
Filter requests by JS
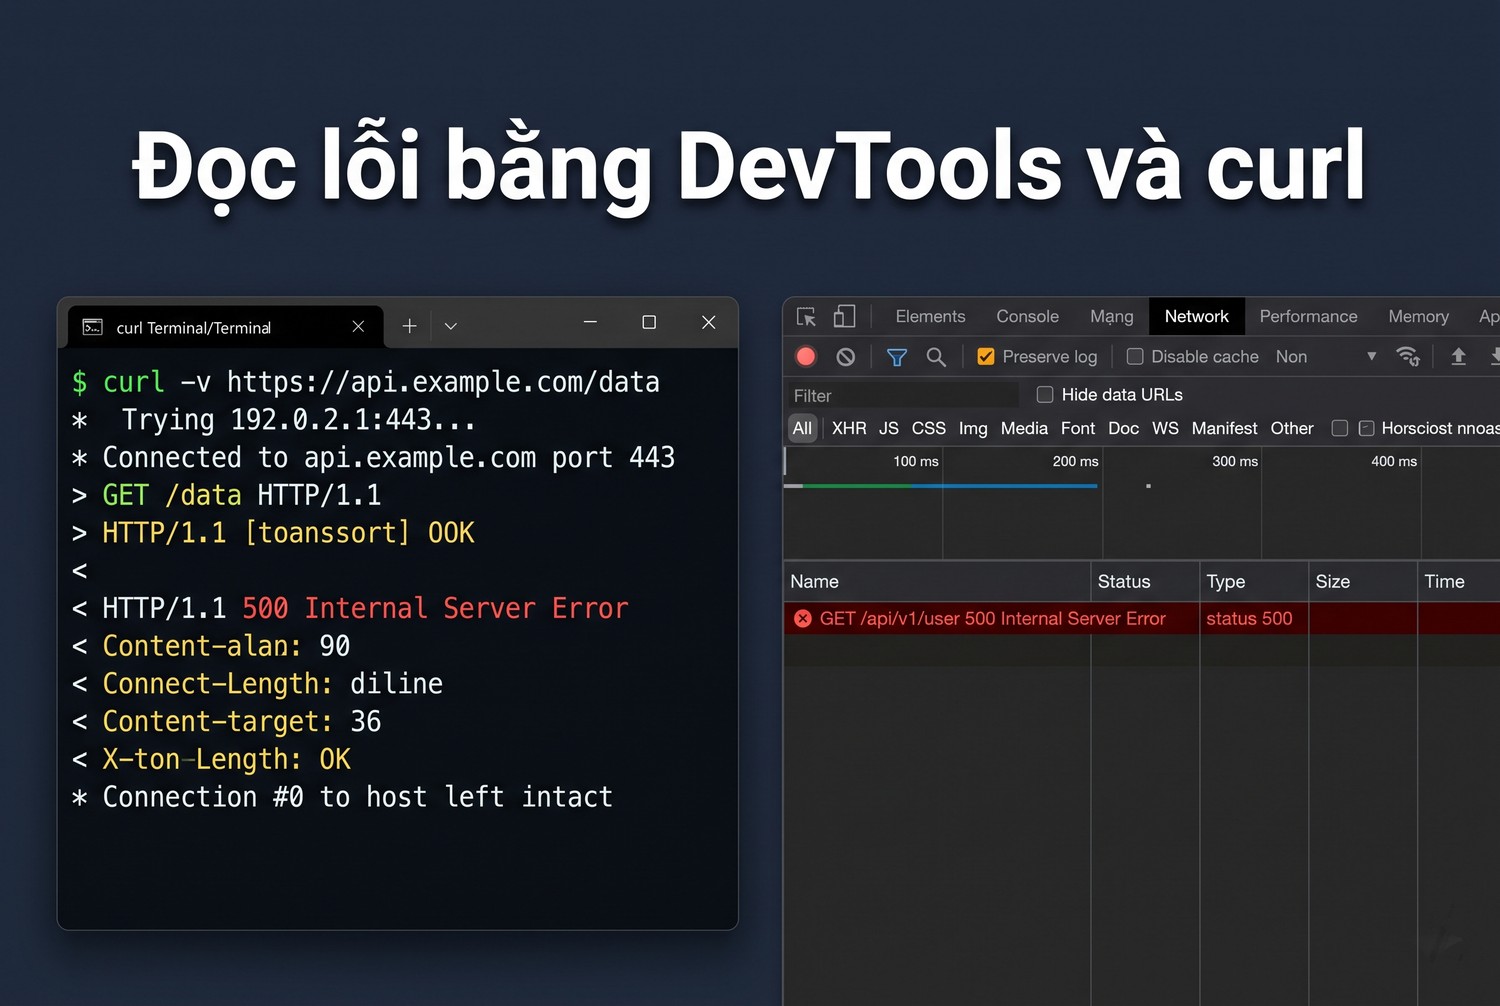pos(889,428)
